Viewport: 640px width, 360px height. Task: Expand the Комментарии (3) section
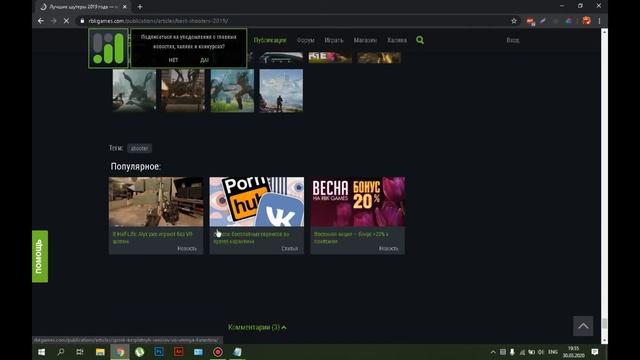(257, 327)
